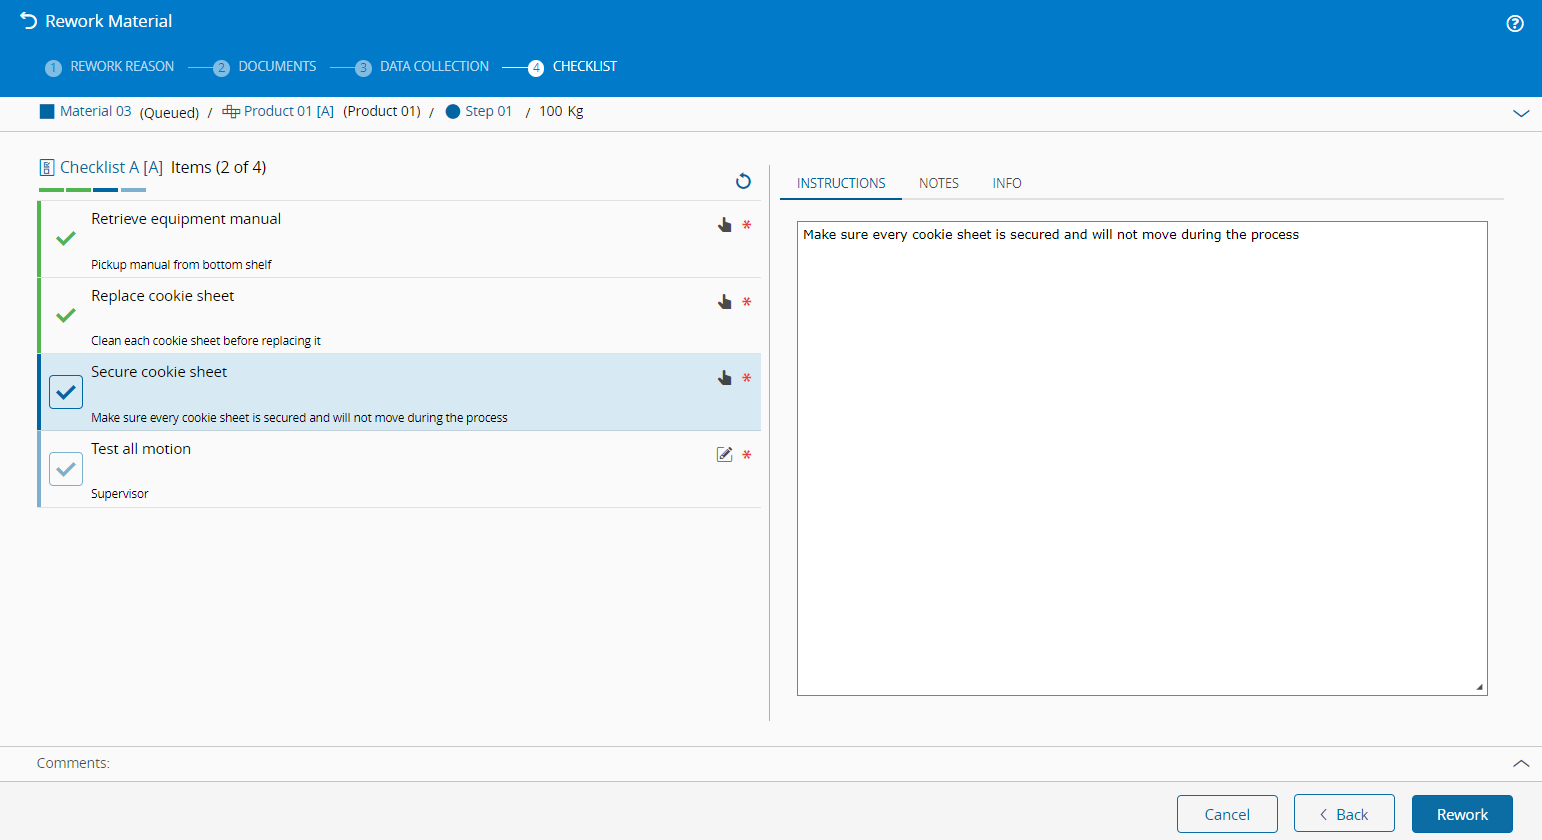Check the Test all motion checkbox
Image resolution: width=1542 pixels, height=840 pixels.
[66, 468]
